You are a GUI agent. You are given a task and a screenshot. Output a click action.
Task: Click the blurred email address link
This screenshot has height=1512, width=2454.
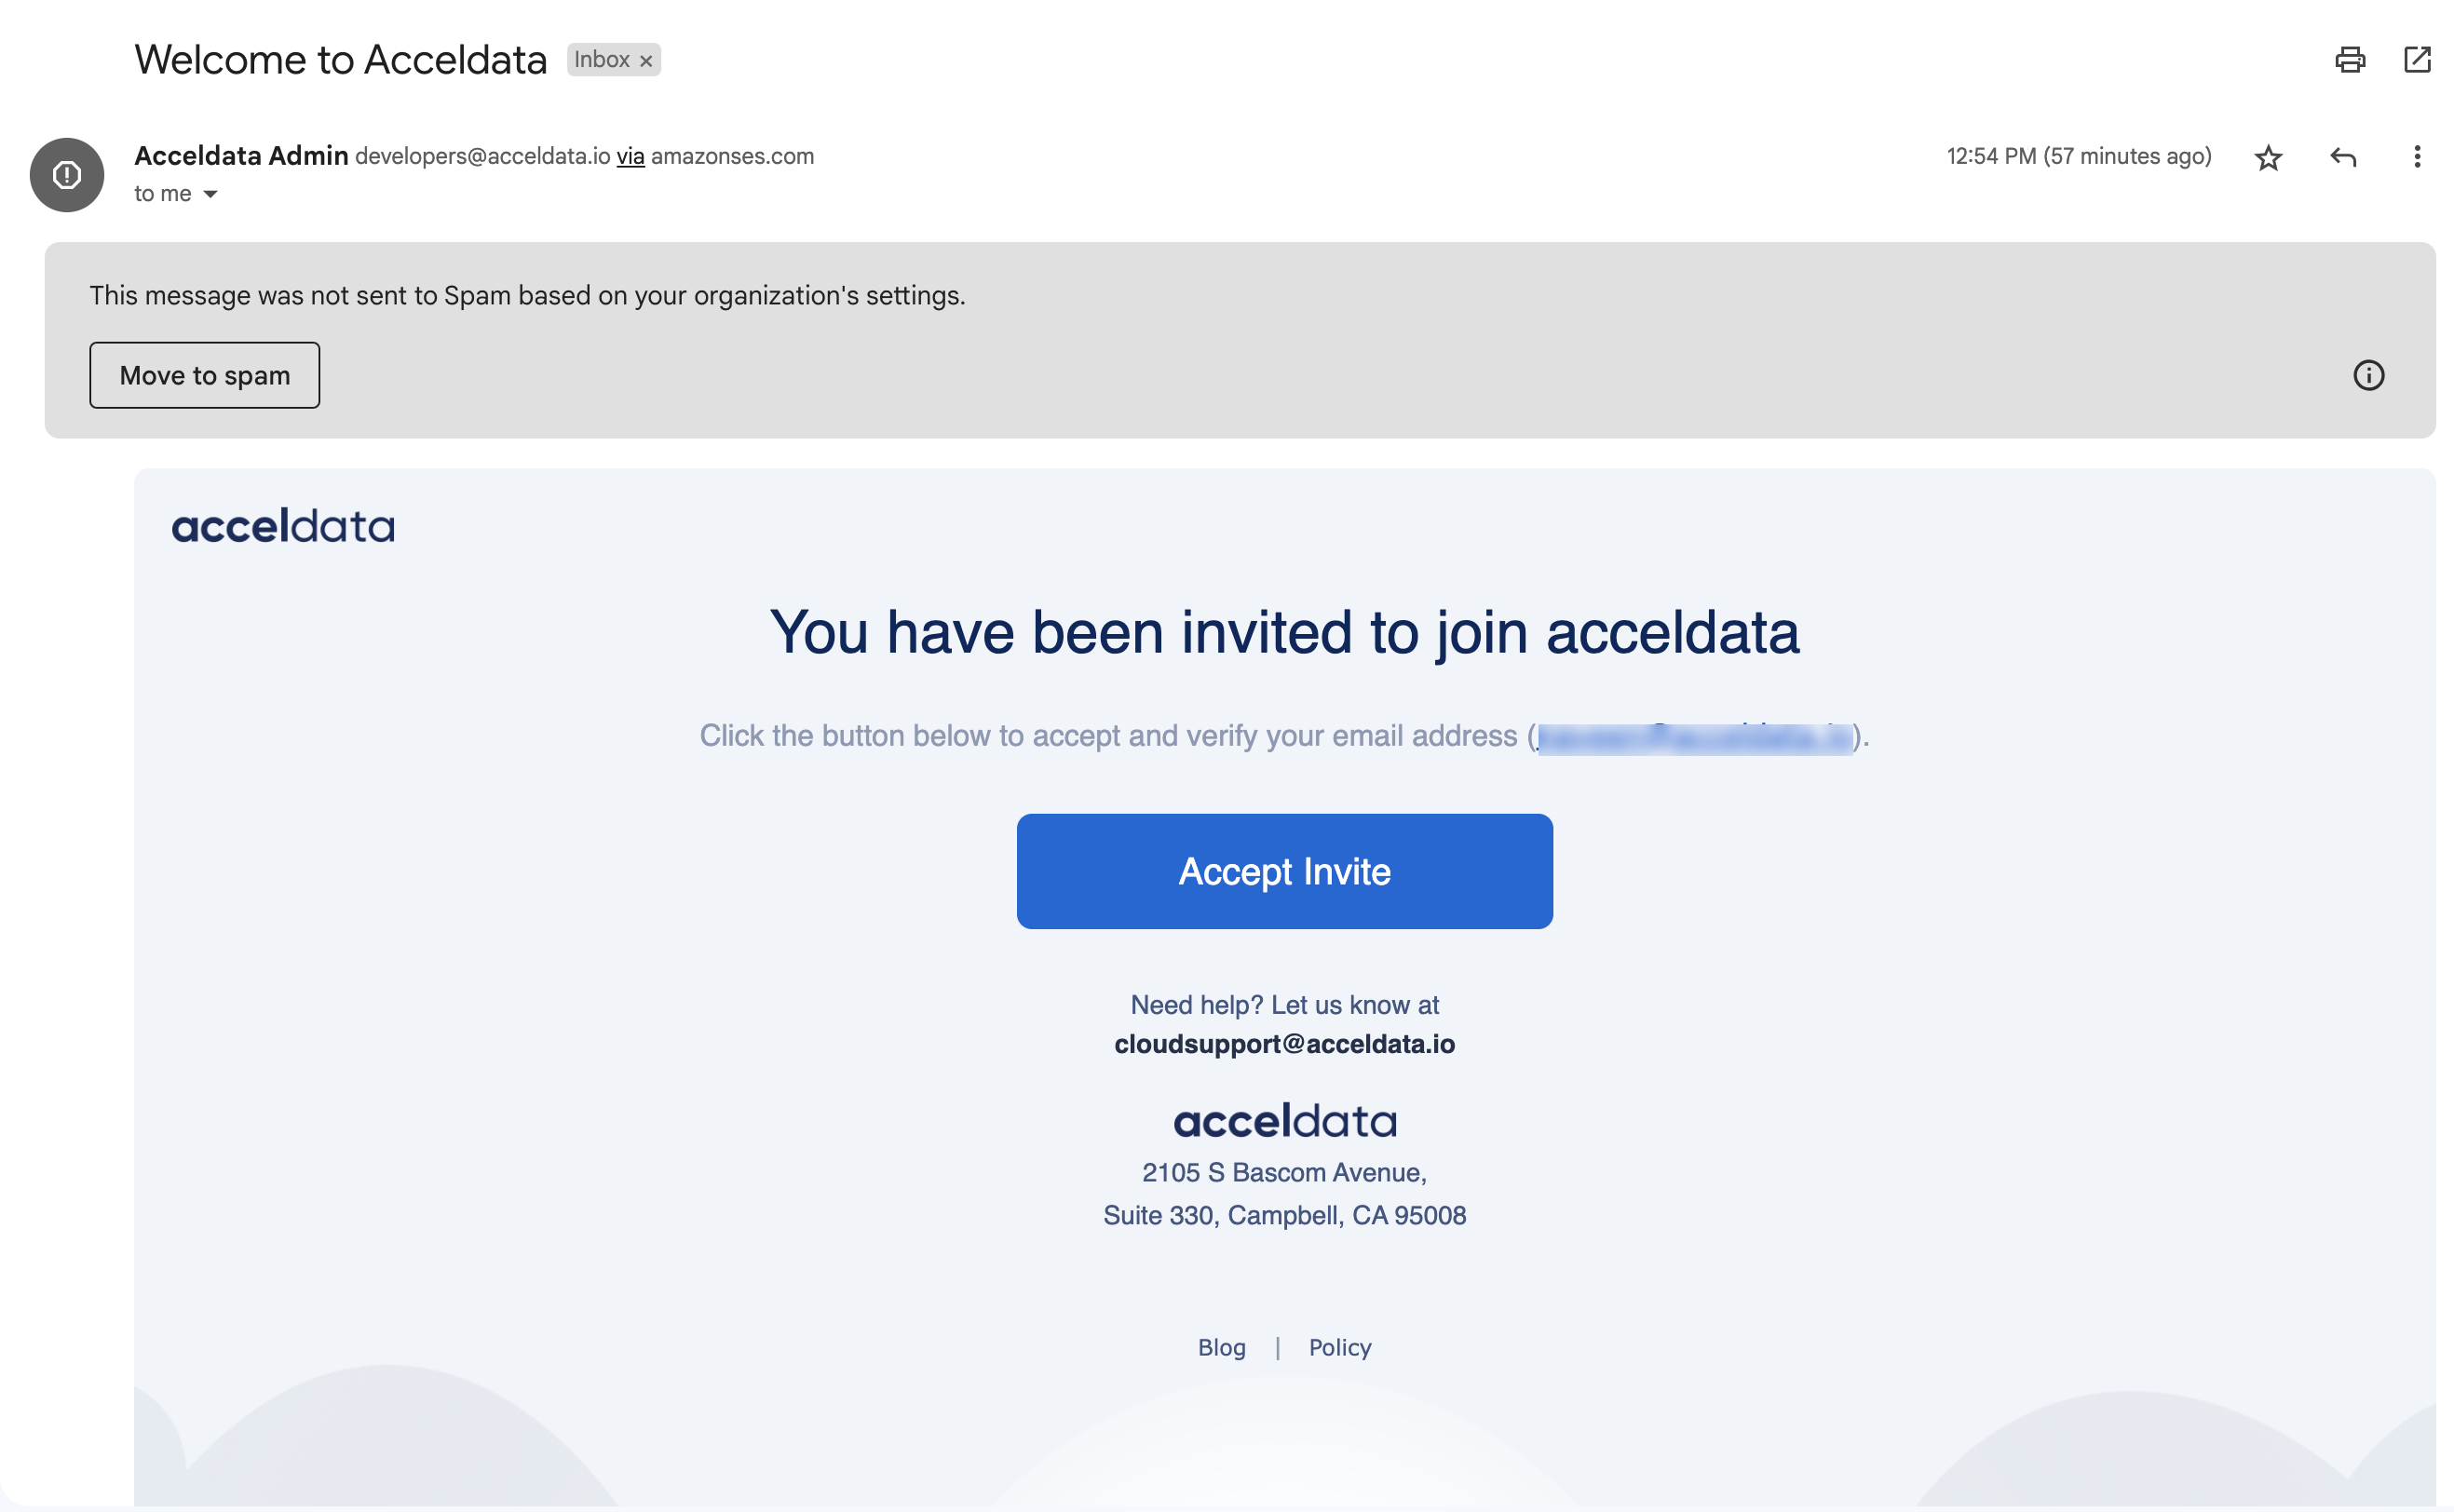(x=1694, y=737)
